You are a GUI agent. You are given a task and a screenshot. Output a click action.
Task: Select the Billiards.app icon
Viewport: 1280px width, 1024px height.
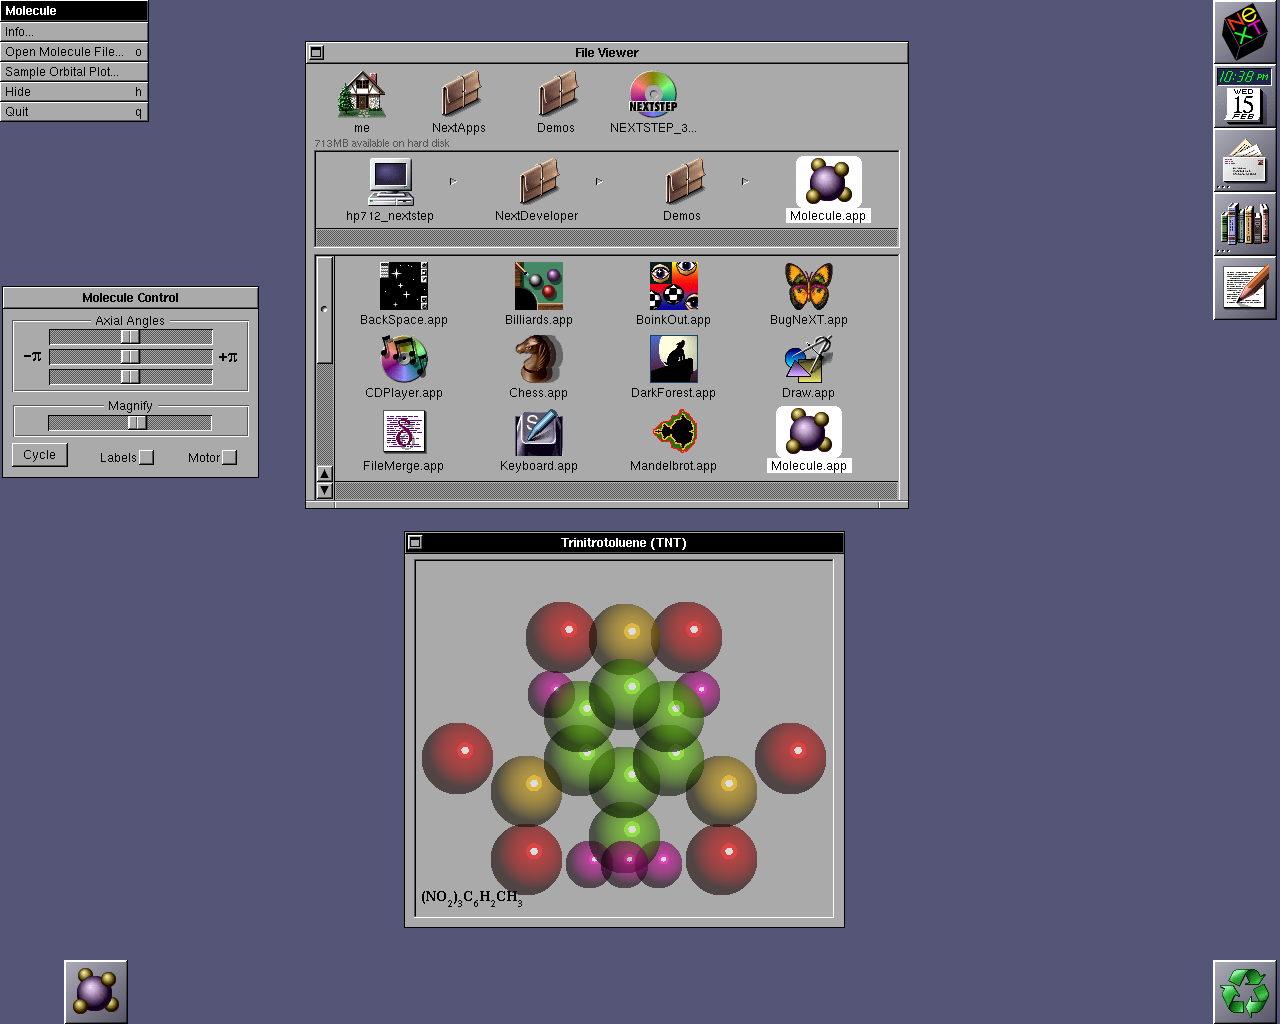coord(539,286)
